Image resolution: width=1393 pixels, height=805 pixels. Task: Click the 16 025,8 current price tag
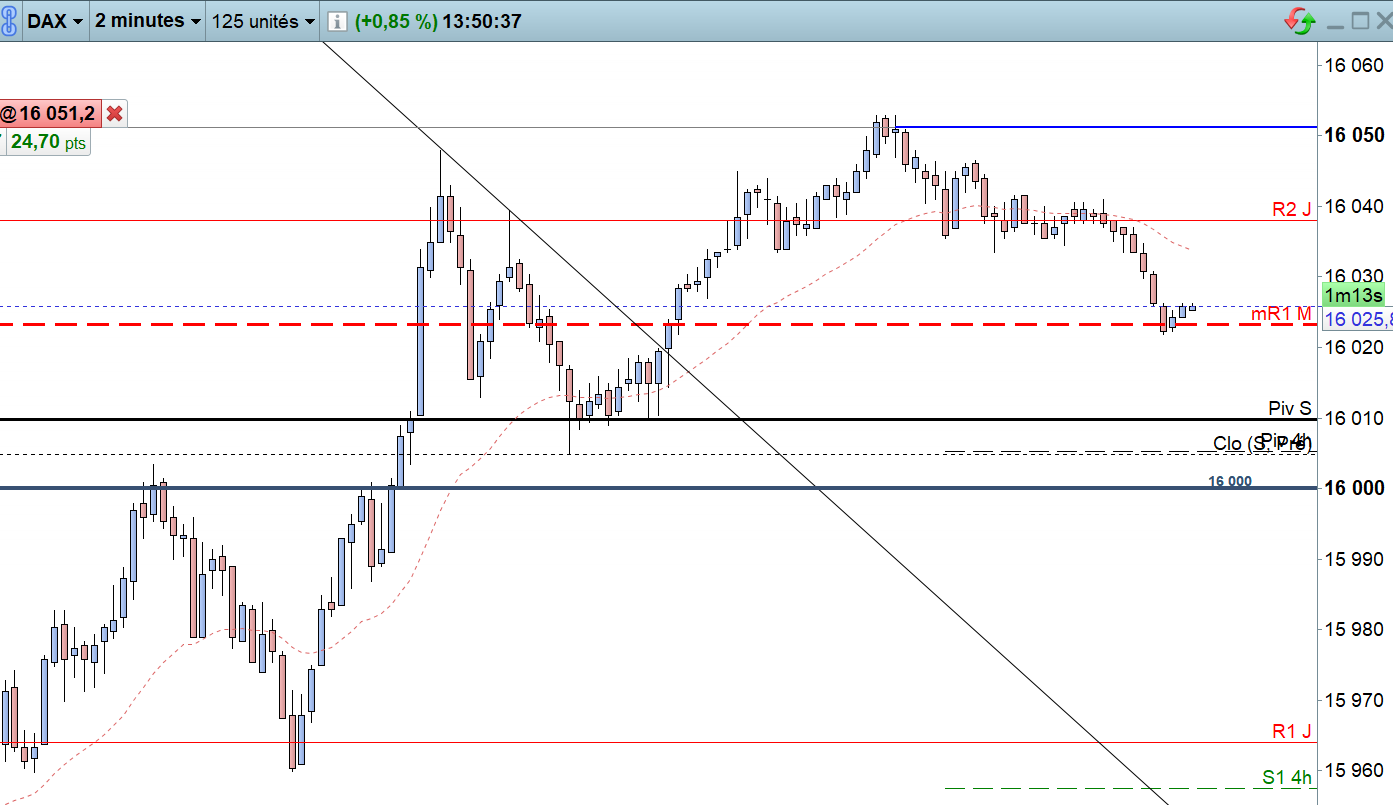point(1357,320)
